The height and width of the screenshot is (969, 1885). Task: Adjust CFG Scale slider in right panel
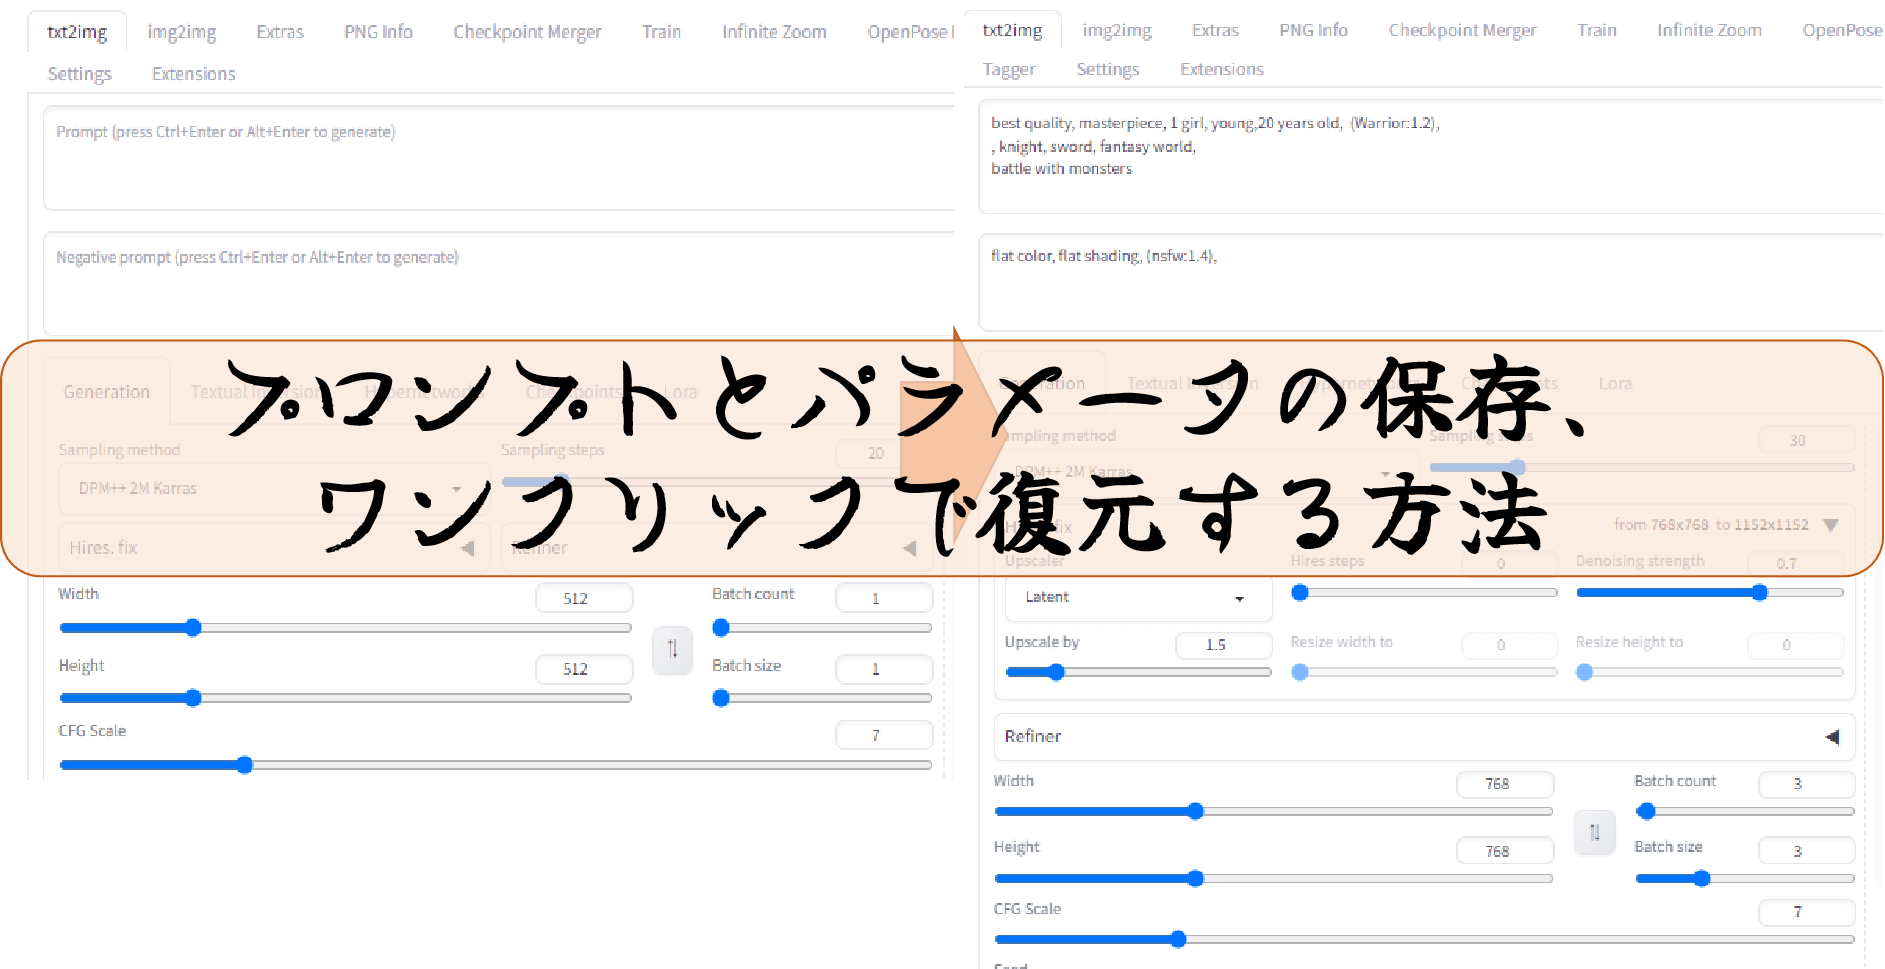click(x=1424, y=939)
